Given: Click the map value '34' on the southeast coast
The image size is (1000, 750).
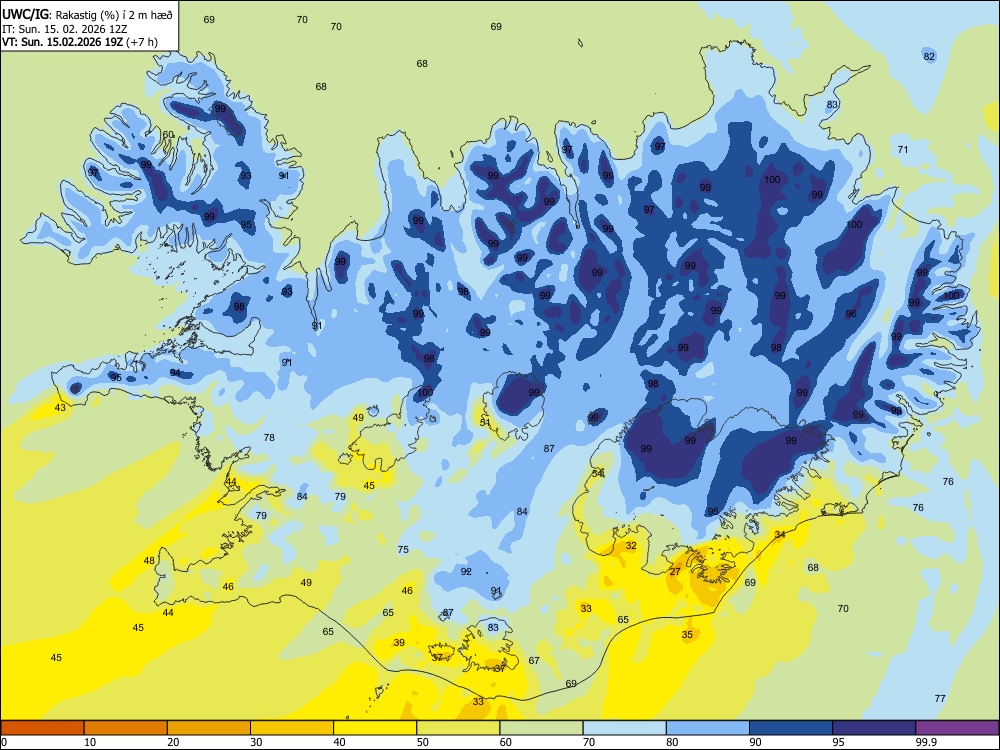Looking at the screenshot, I should 780,534.
